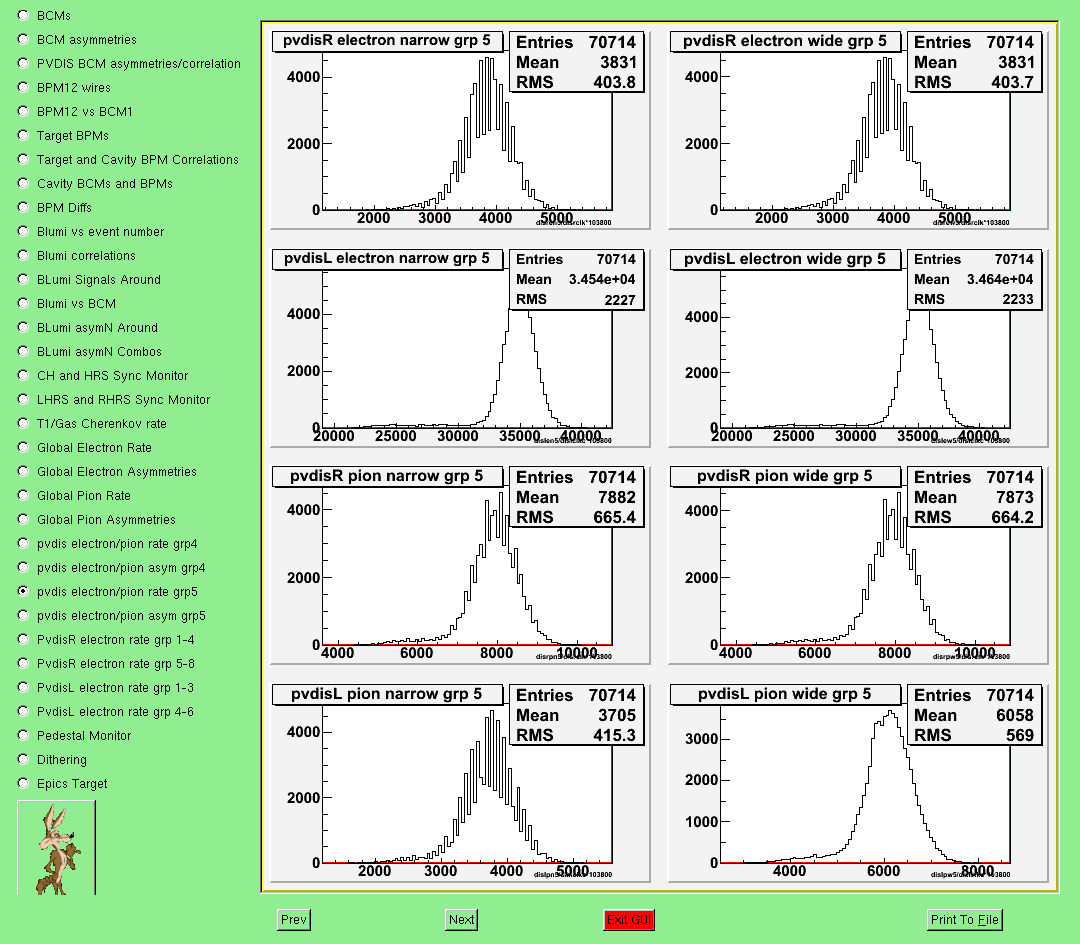Click the title 'pvdisL pion wide grp 5'
The image size is (1080, 944).
pyautogui.click(x=785, y=694)
